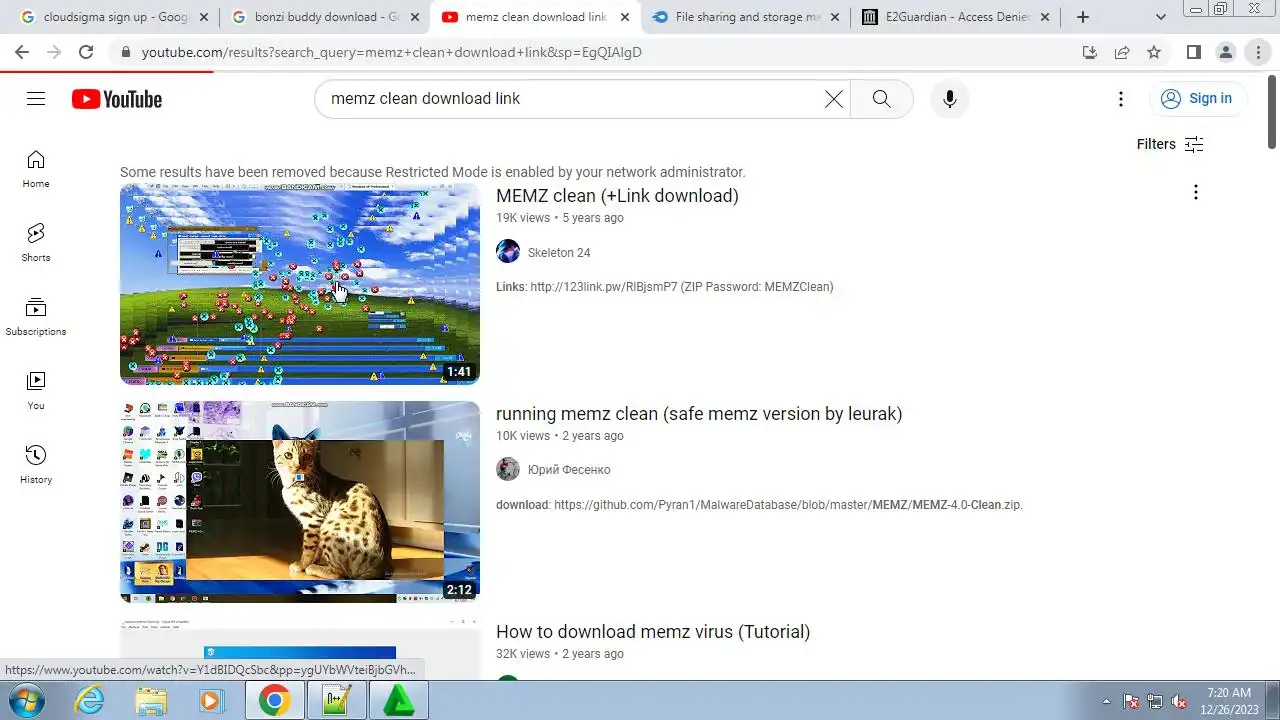Open Shorts in sidebar
The image size is (1280, 720).
(x=36, y=243)
